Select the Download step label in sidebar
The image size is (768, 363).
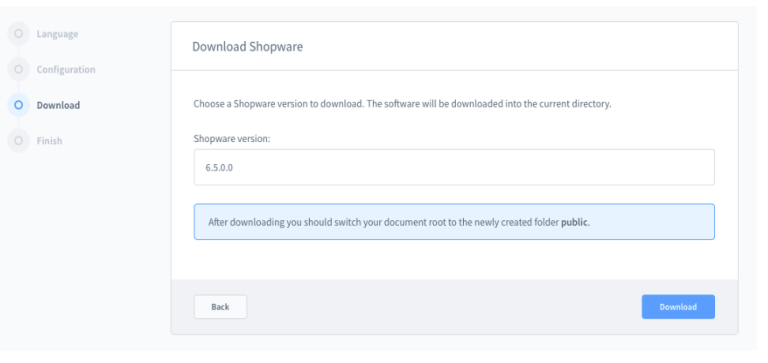coord(58,105)
